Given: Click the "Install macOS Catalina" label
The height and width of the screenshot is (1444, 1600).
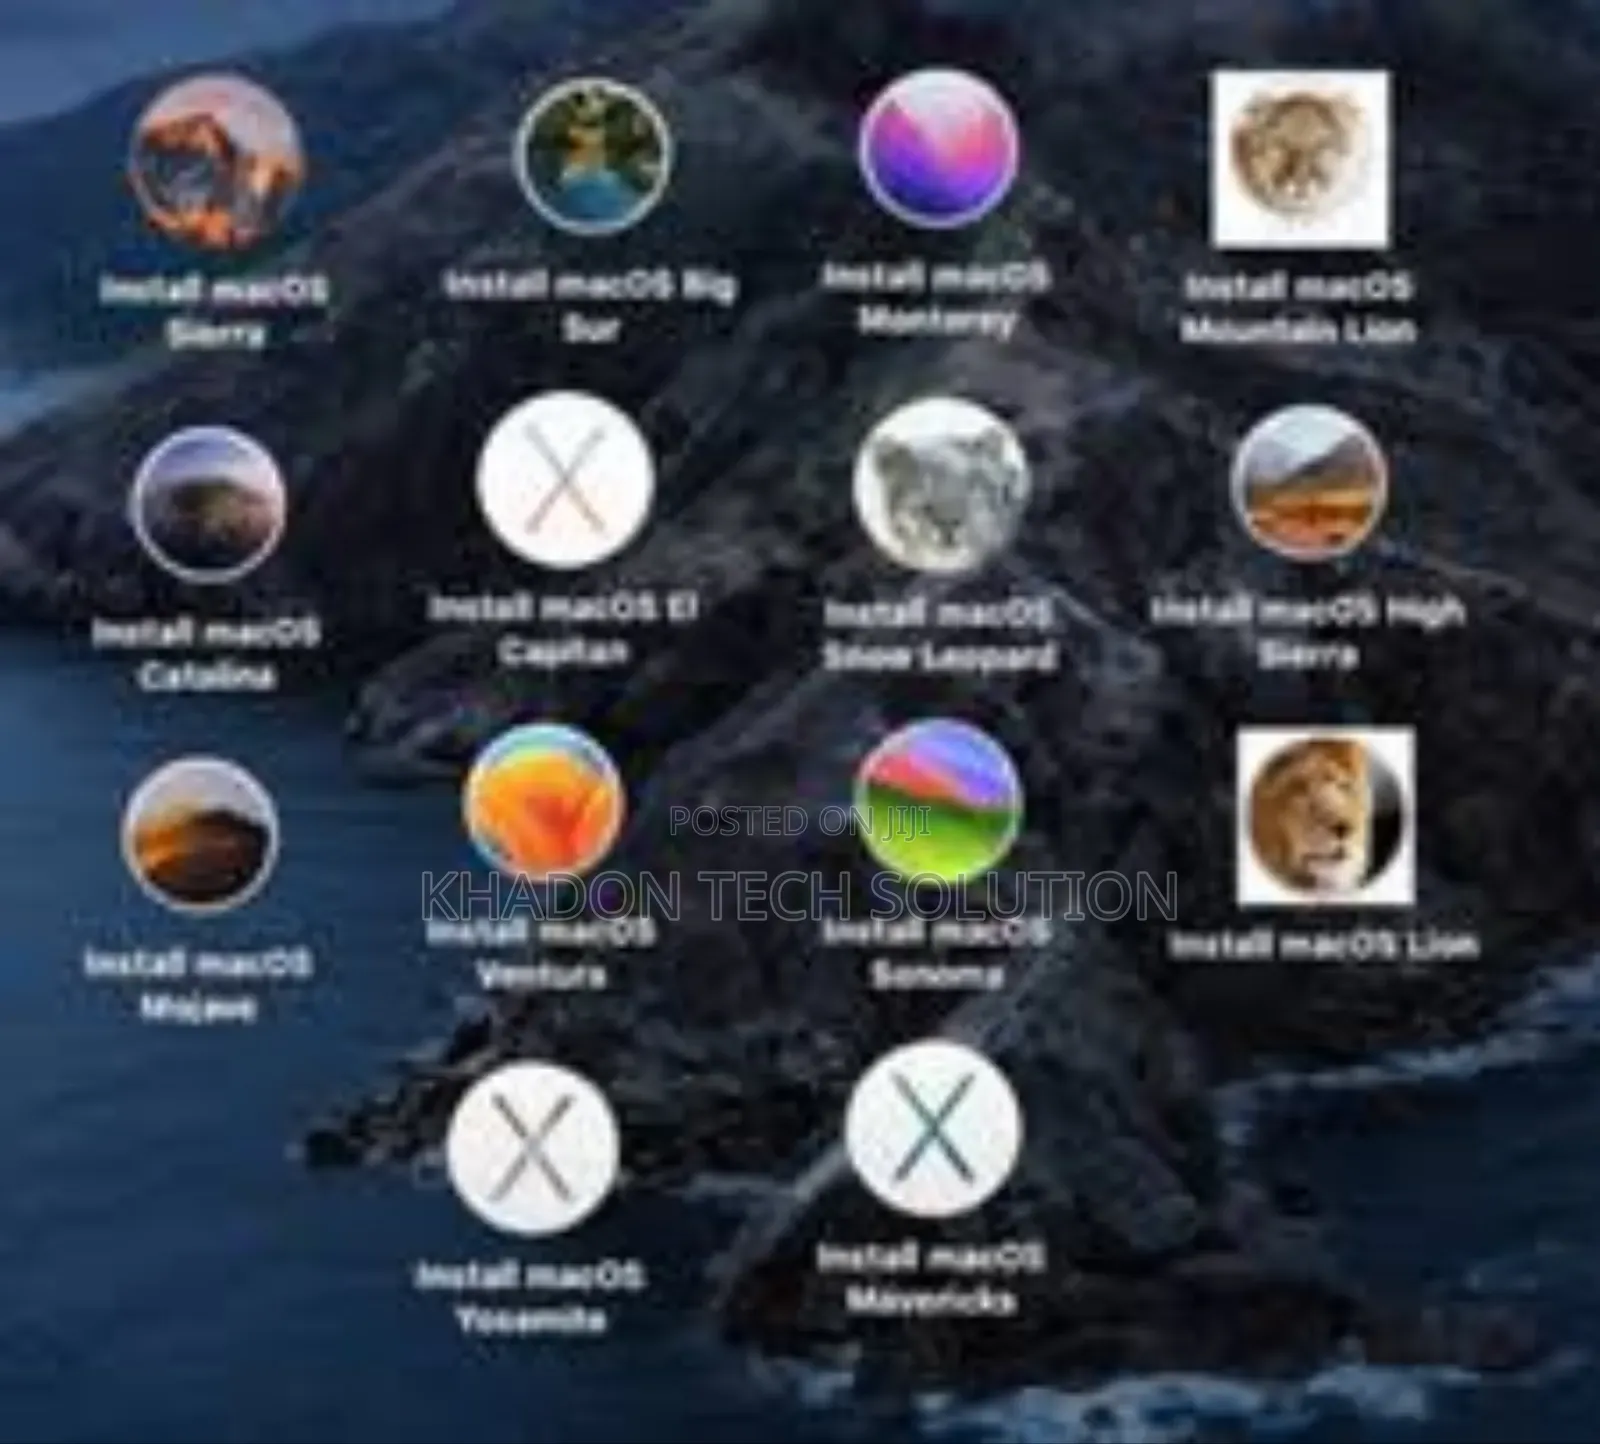Looking at the screenshot, I should pos(207,654).
